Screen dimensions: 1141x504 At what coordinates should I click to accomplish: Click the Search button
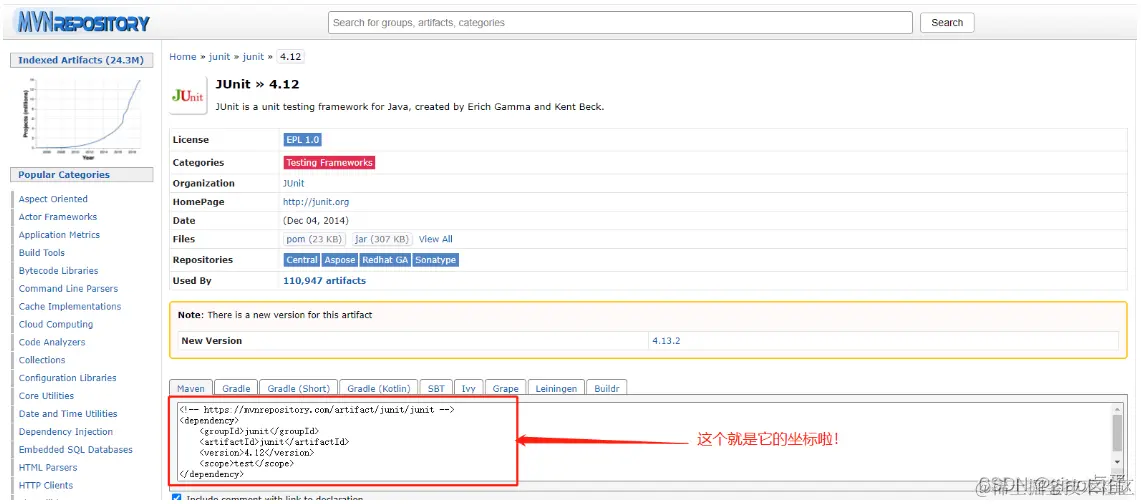(947, 23)
